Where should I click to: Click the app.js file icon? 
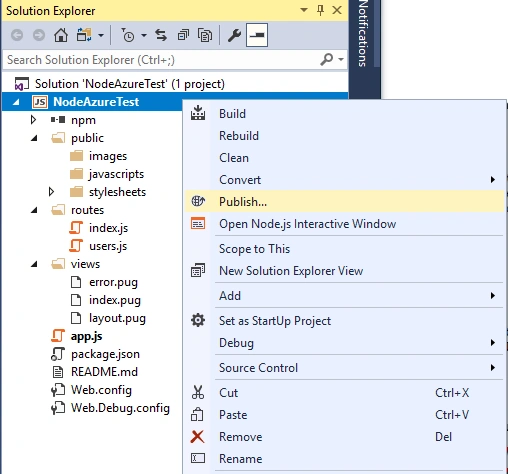(58, 336)
